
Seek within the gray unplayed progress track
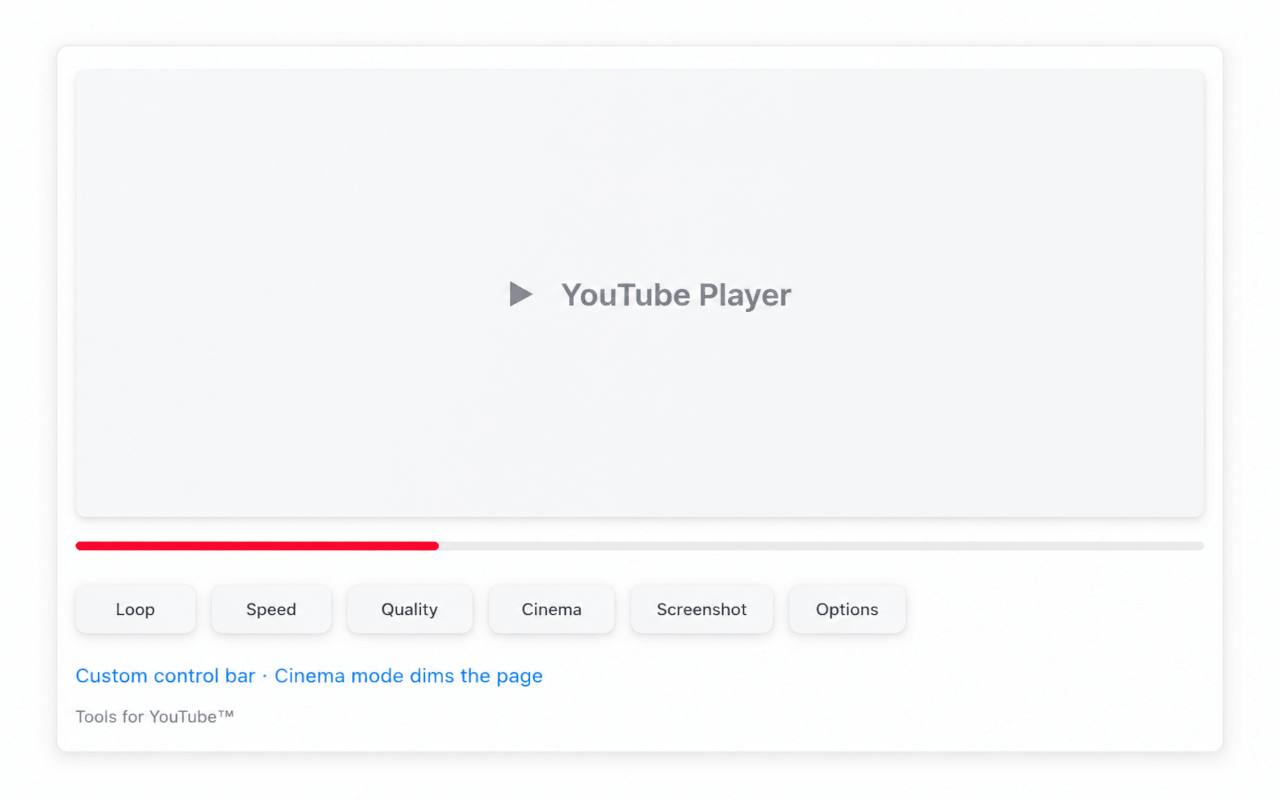[821, 546]
